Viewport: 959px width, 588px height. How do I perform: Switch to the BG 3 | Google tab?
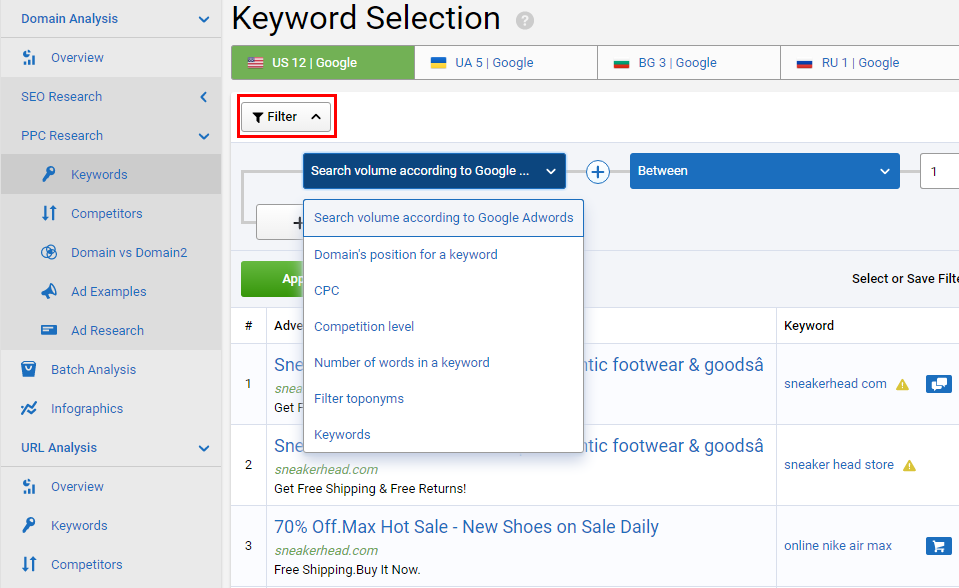tap(689, 62)
